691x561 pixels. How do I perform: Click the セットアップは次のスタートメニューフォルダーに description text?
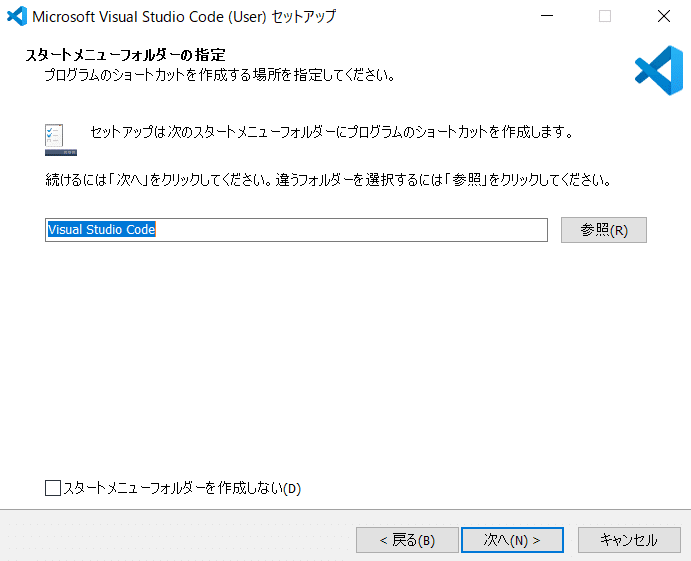pos(332,132)
